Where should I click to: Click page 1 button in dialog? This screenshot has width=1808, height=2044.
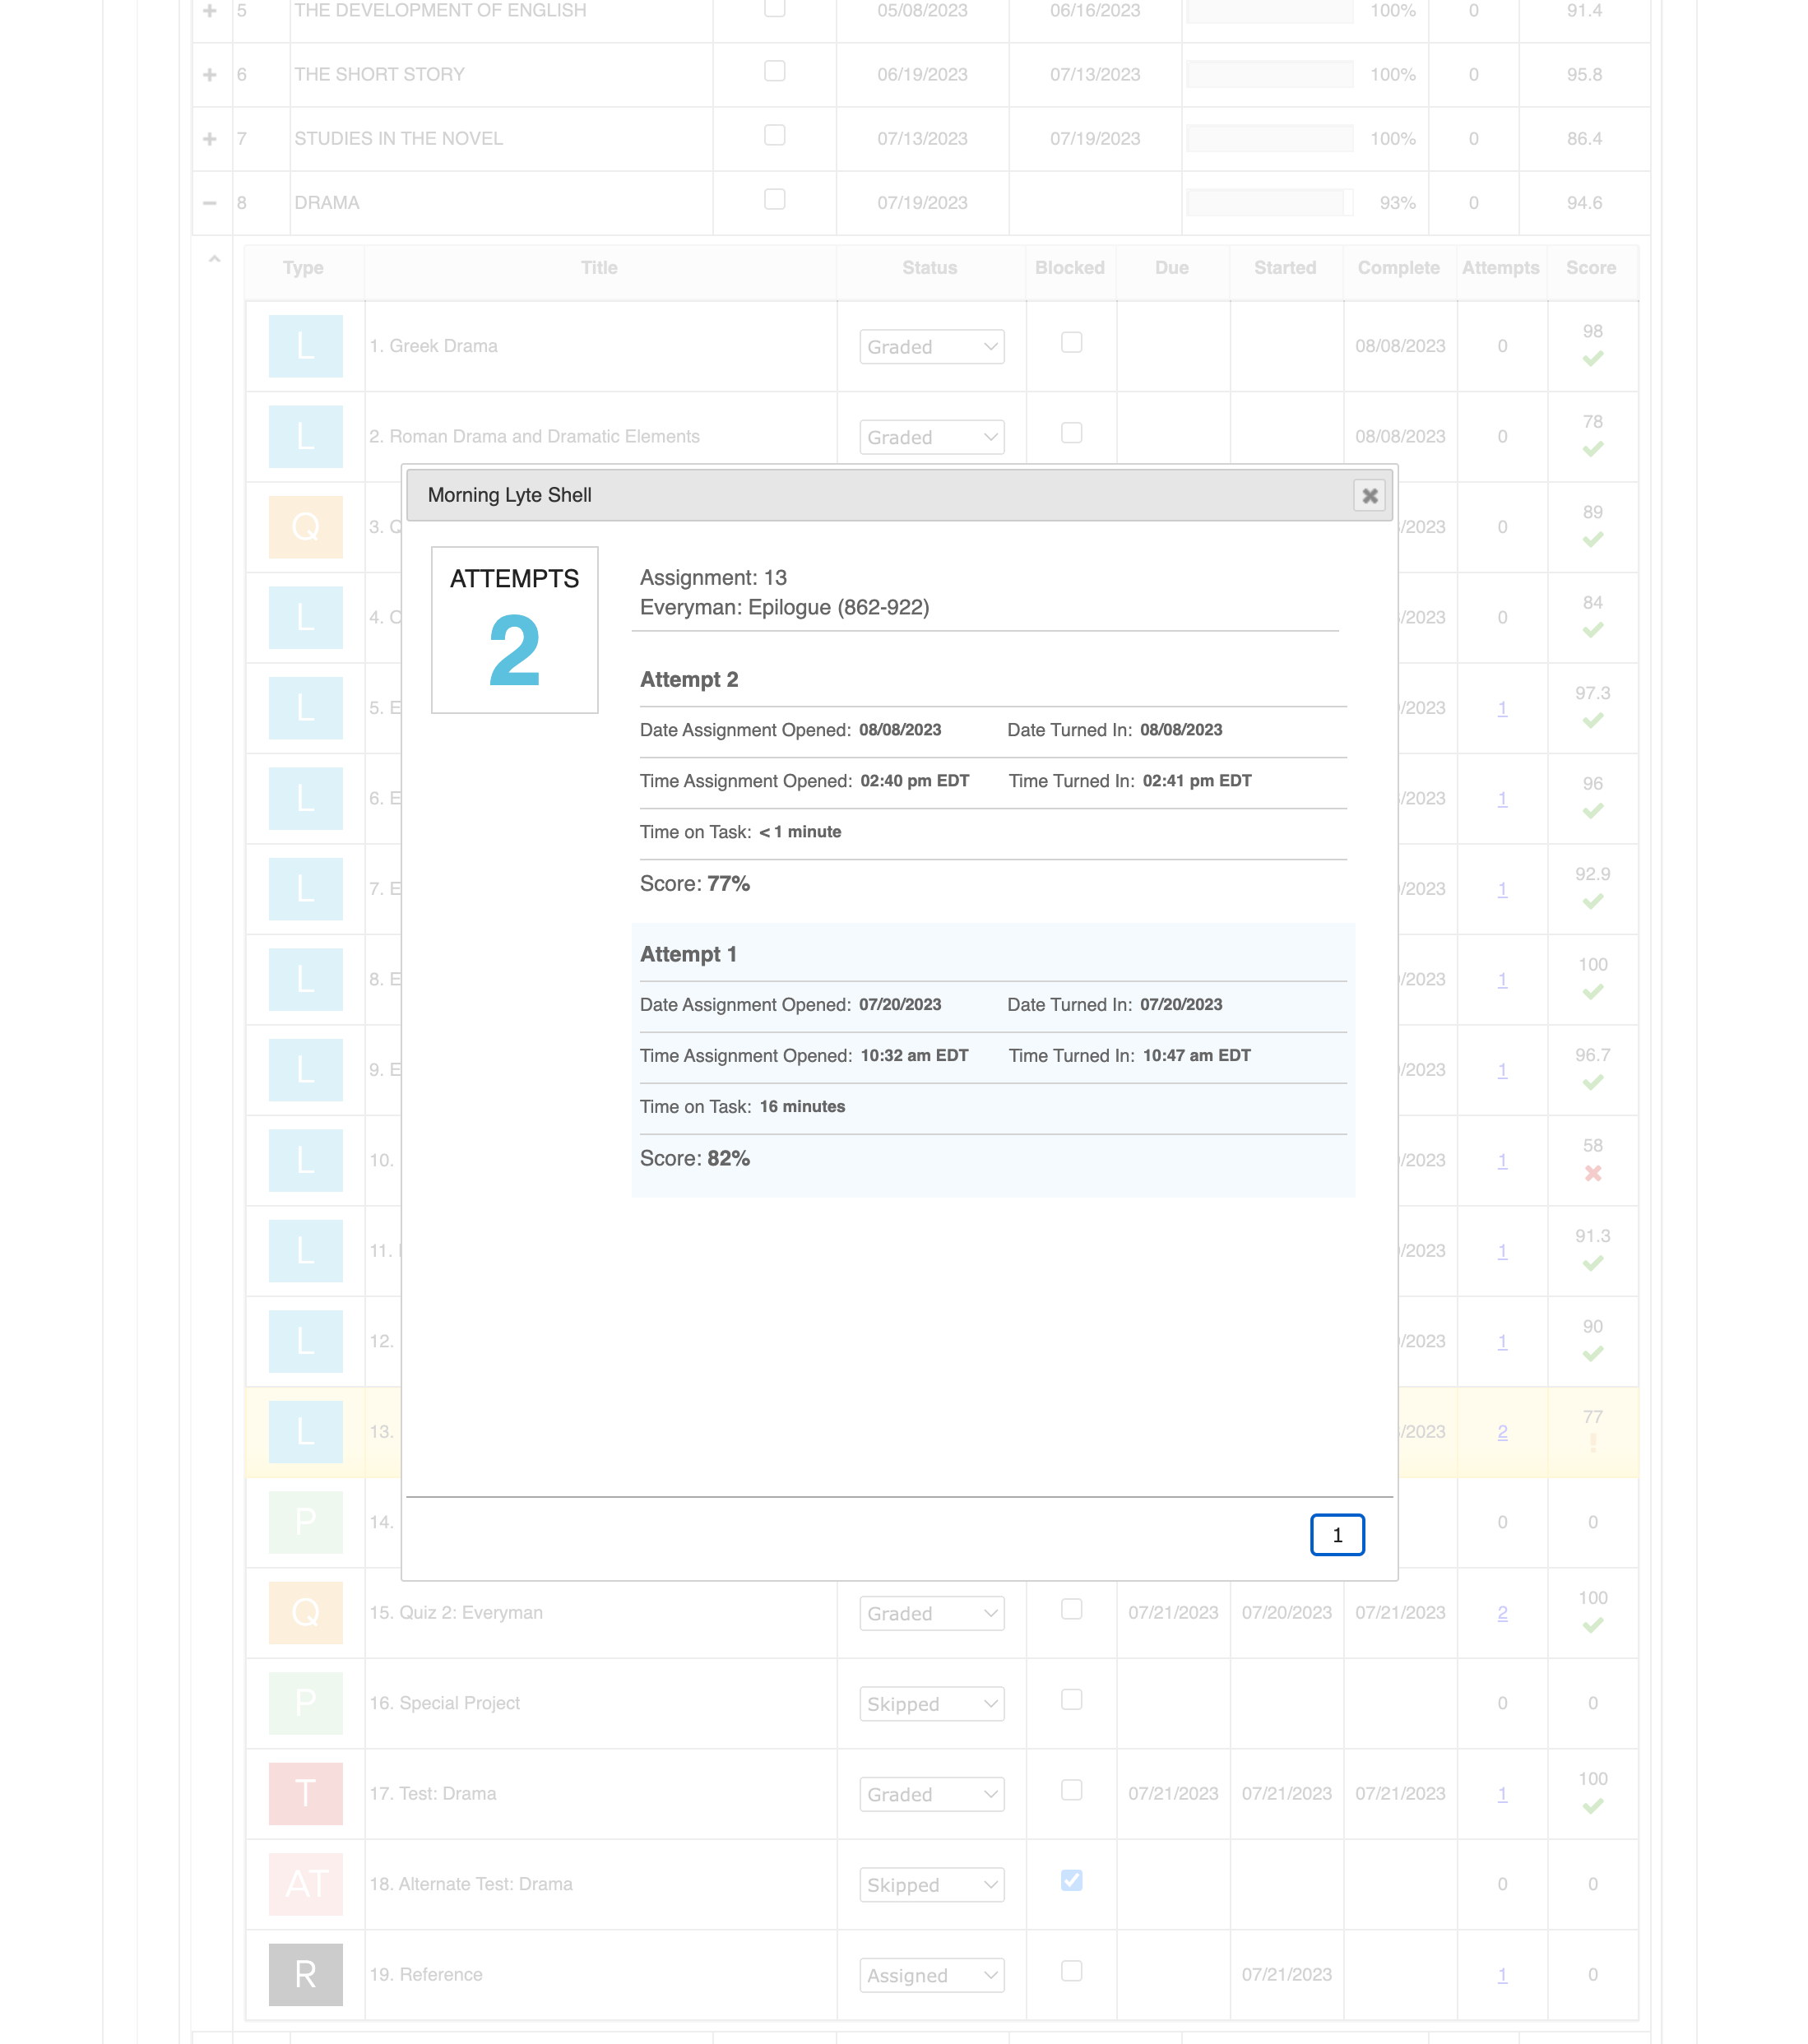pyautogui.click(x=1337, y=1535)
